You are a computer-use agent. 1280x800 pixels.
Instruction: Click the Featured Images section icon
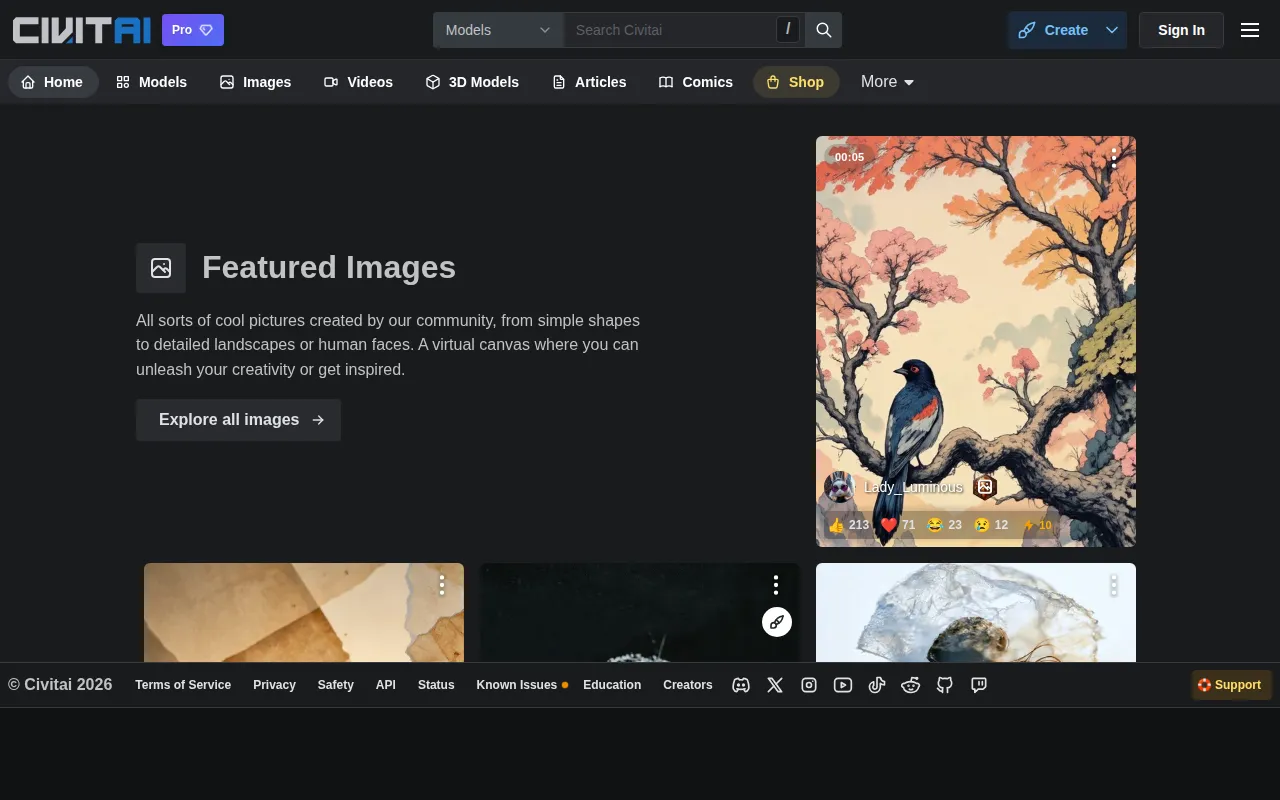click(x=161, y=268)
